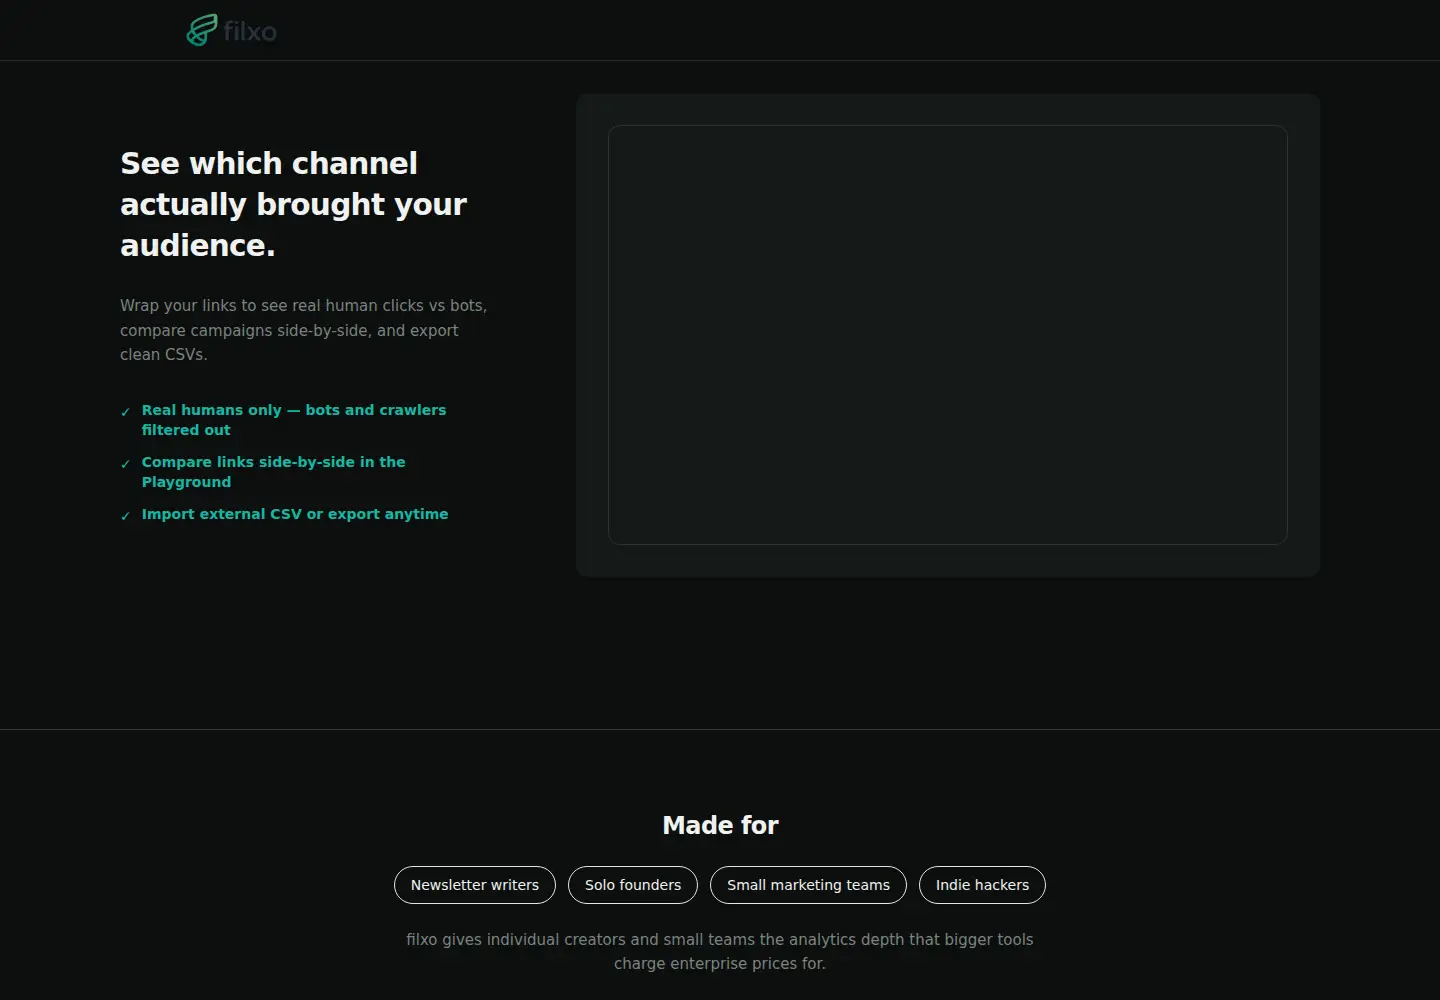Click the 'Made for' heading

click(720, 825)
